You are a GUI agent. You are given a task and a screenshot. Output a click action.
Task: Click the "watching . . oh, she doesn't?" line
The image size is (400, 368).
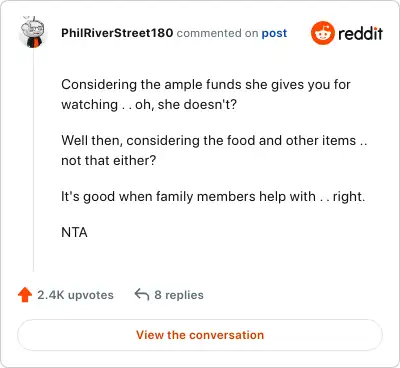coord(149,105)
